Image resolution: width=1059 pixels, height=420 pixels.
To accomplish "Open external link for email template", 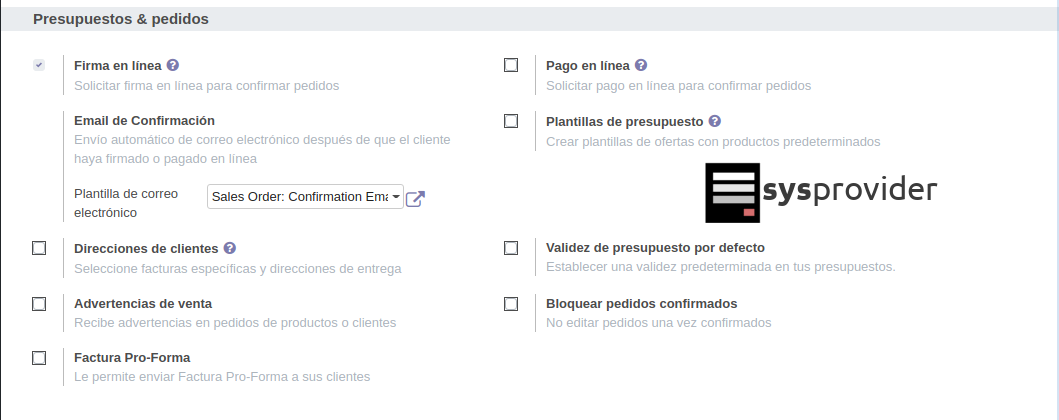I will (415, 198).
